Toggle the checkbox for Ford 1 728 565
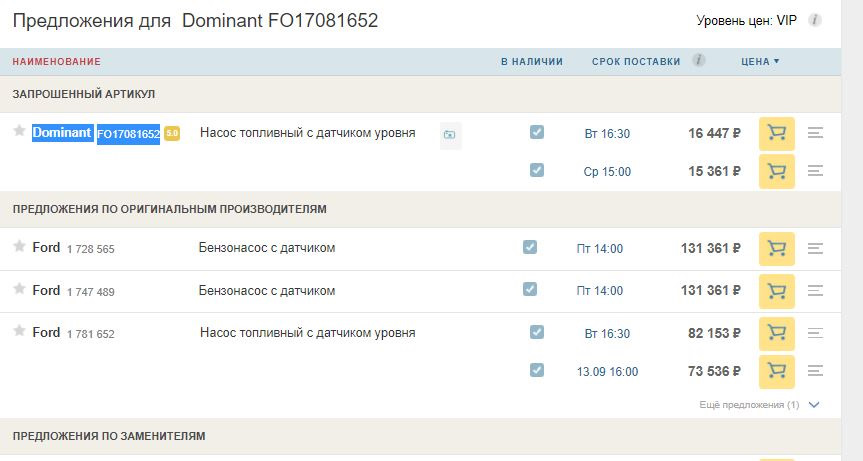863x461 pixels. (x=530, y=247)
